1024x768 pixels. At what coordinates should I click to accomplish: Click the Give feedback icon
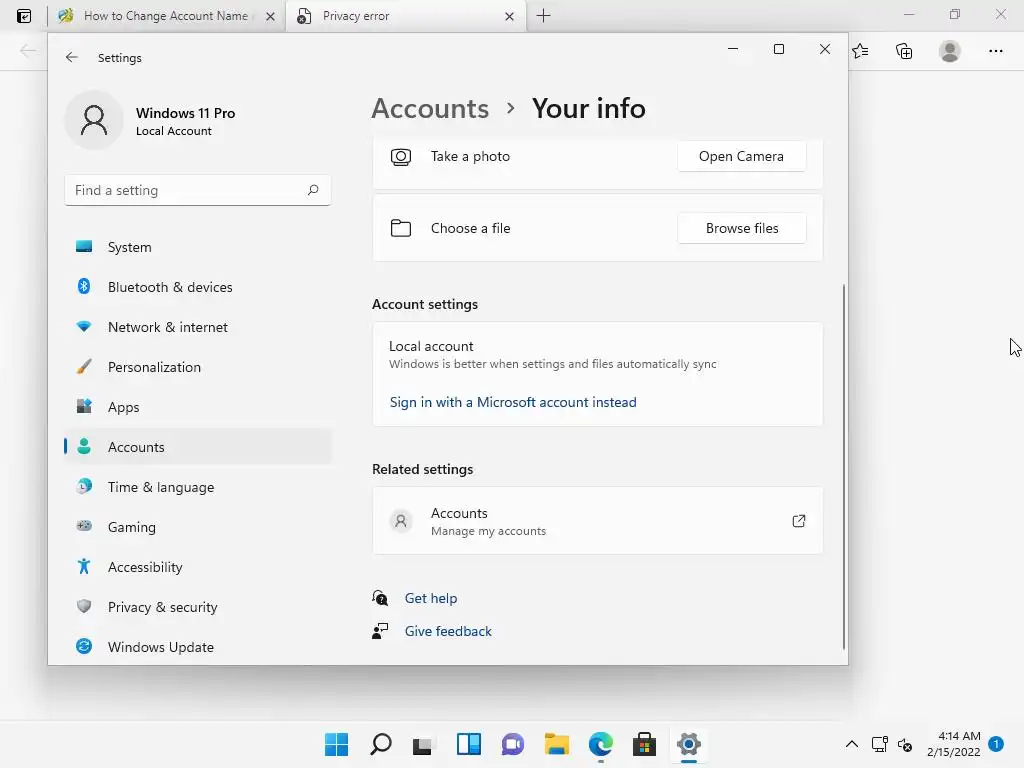(x=380, y=631)
